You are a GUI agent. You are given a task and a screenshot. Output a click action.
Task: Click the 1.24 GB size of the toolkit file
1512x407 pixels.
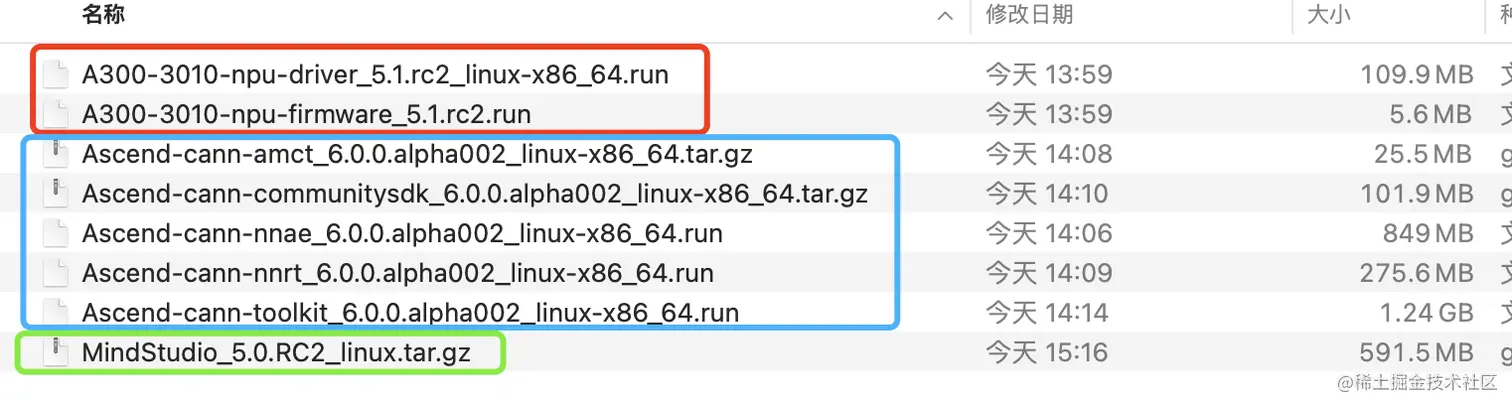[x=1429, y=312]
